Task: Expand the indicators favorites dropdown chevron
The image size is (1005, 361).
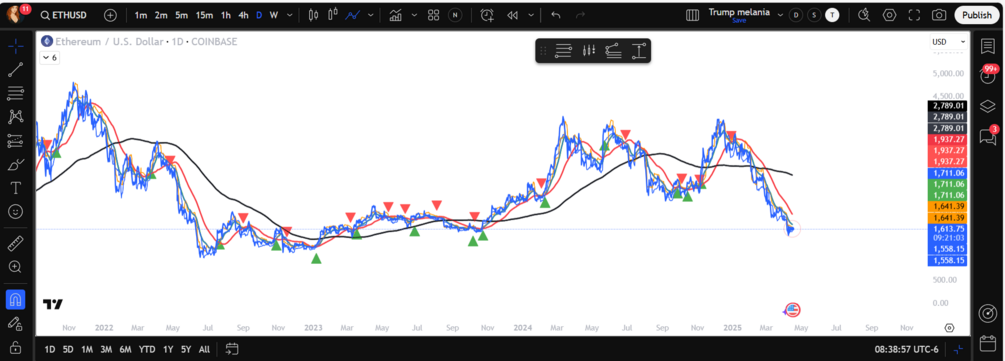Action: point(414,15)
